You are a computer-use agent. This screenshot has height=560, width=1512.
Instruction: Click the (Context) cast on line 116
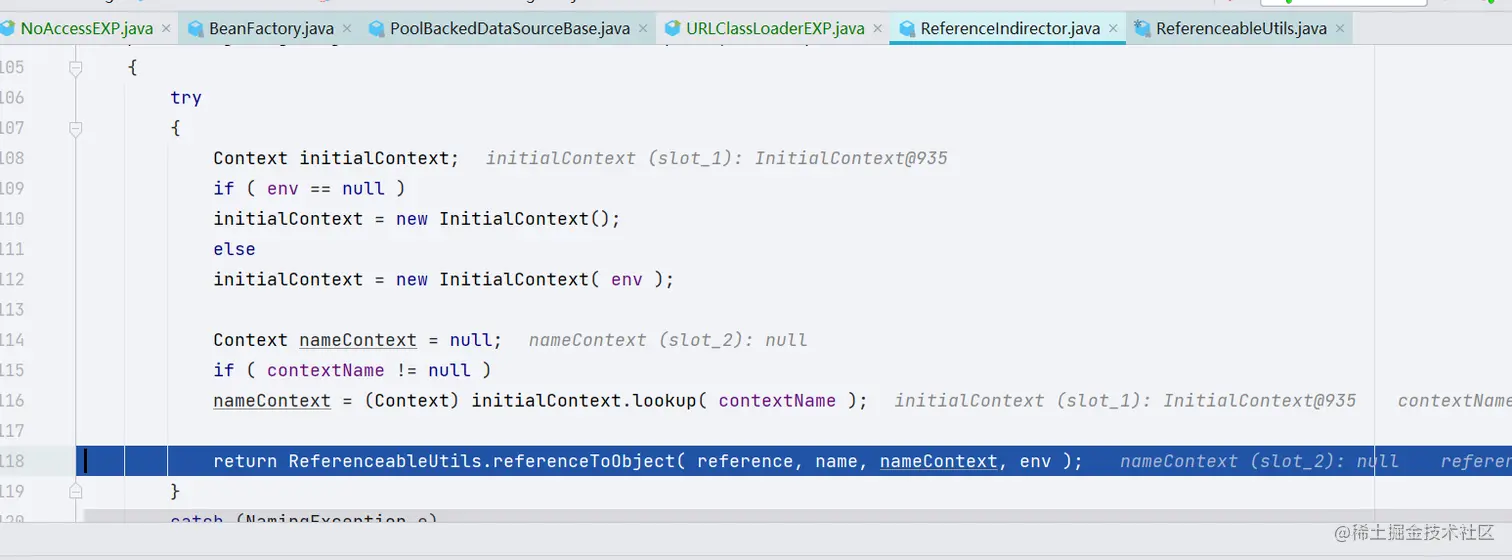[x=412, y=400]
